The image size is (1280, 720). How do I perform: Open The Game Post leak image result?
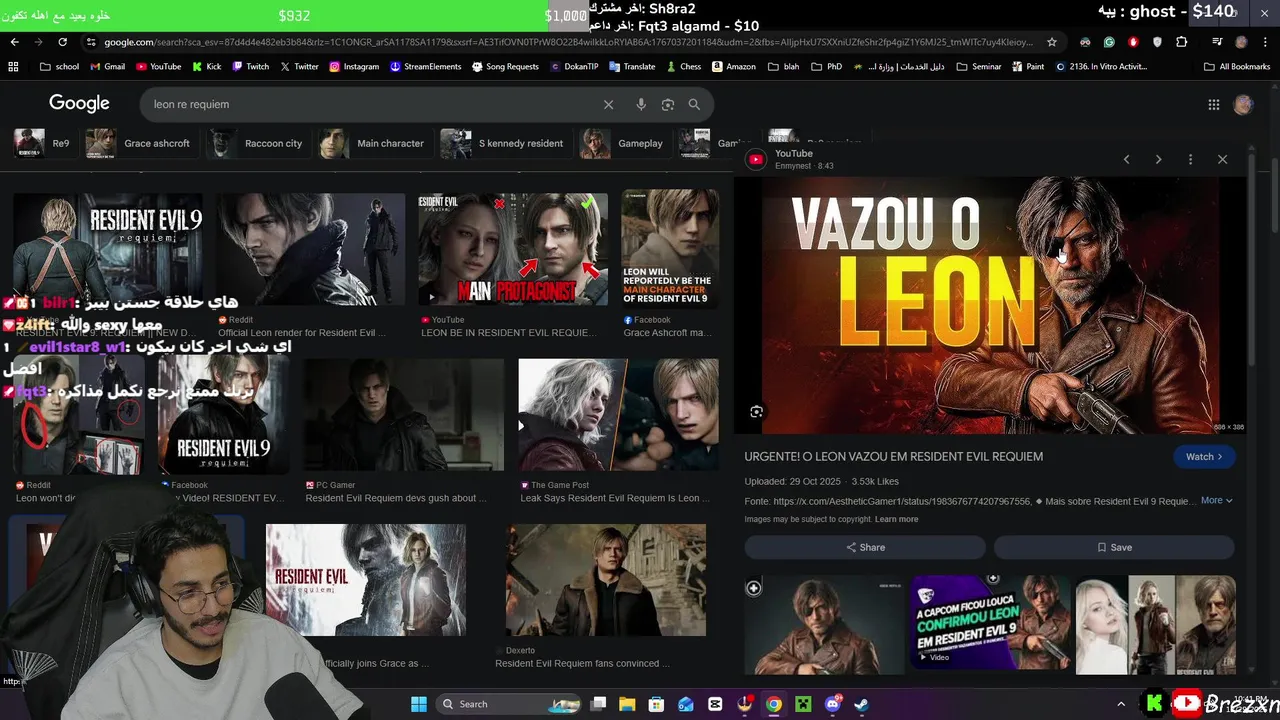tap(618, 415)
